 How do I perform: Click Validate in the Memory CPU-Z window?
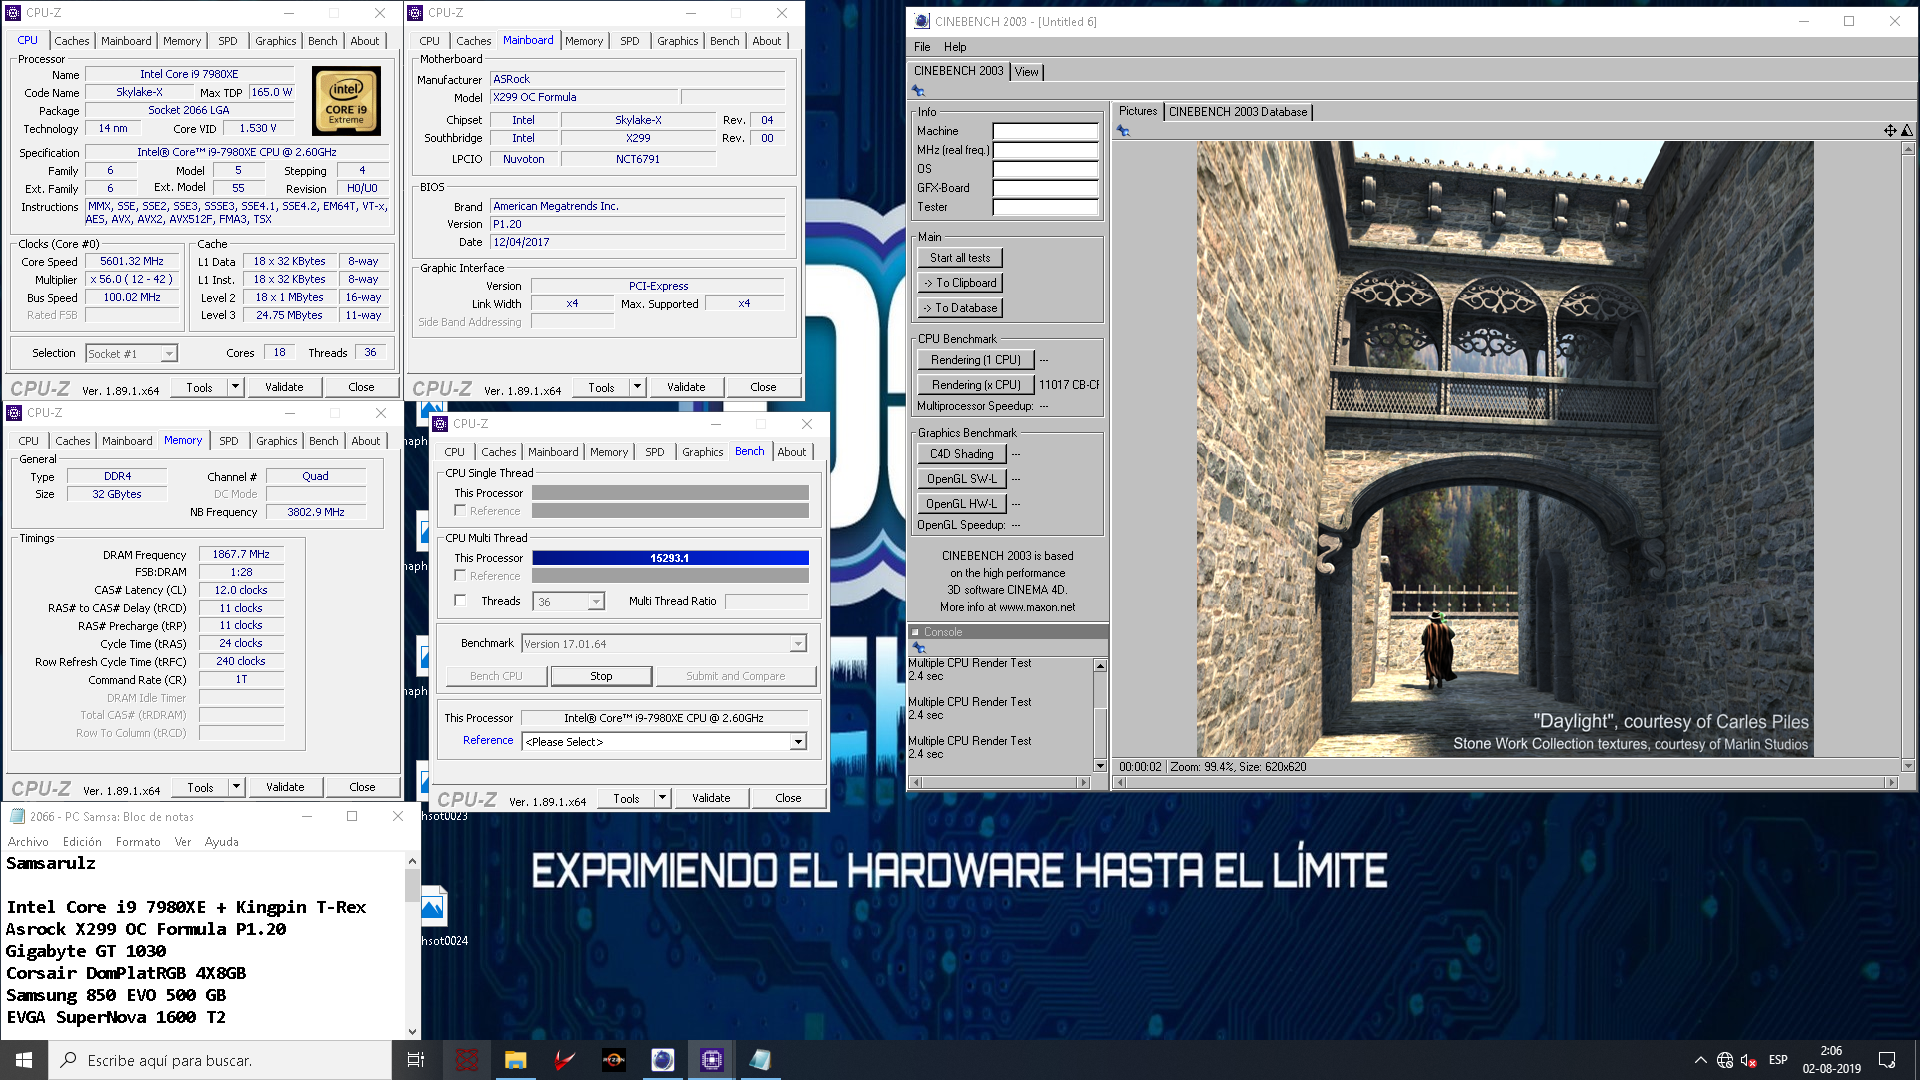(285, 787)
